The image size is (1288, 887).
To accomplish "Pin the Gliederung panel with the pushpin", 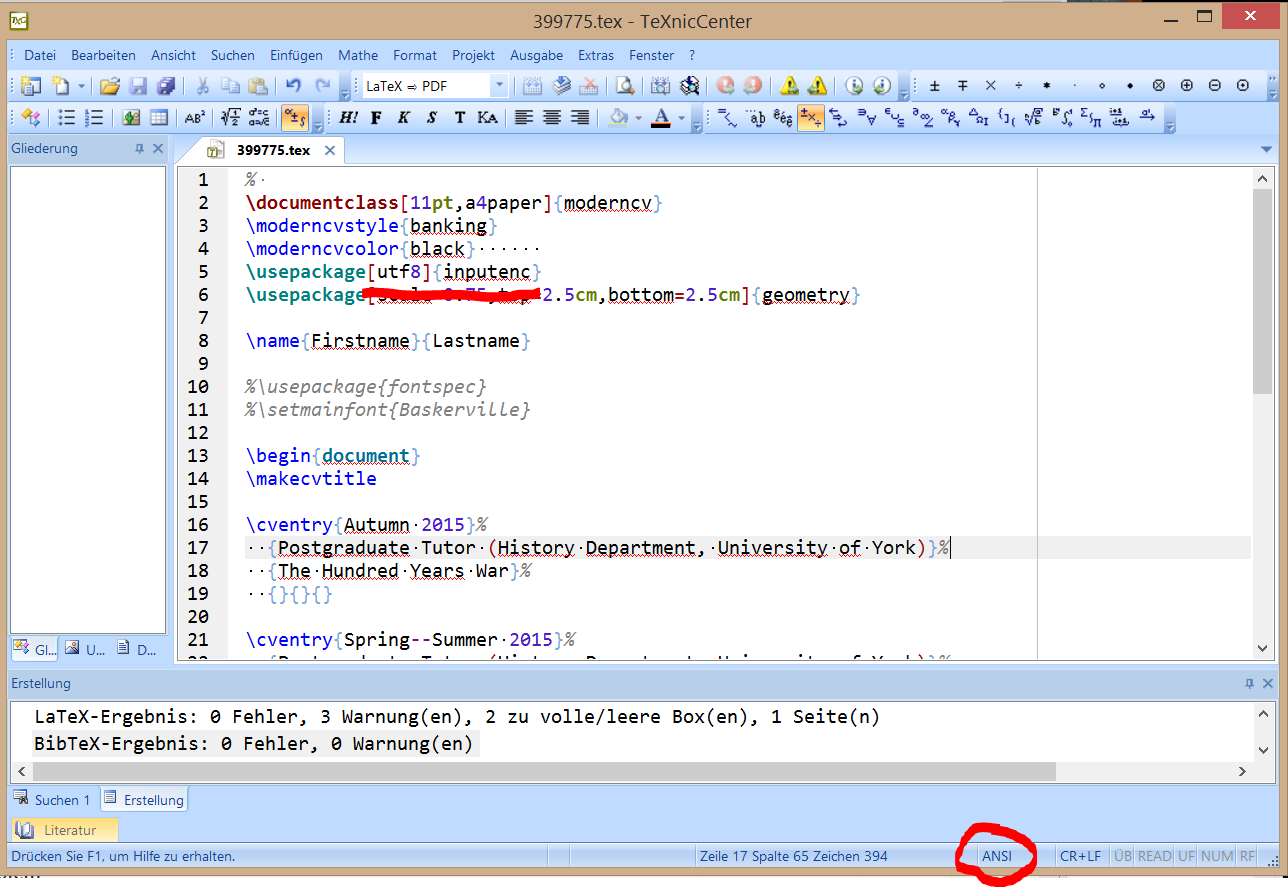I will tap(139, 149).
